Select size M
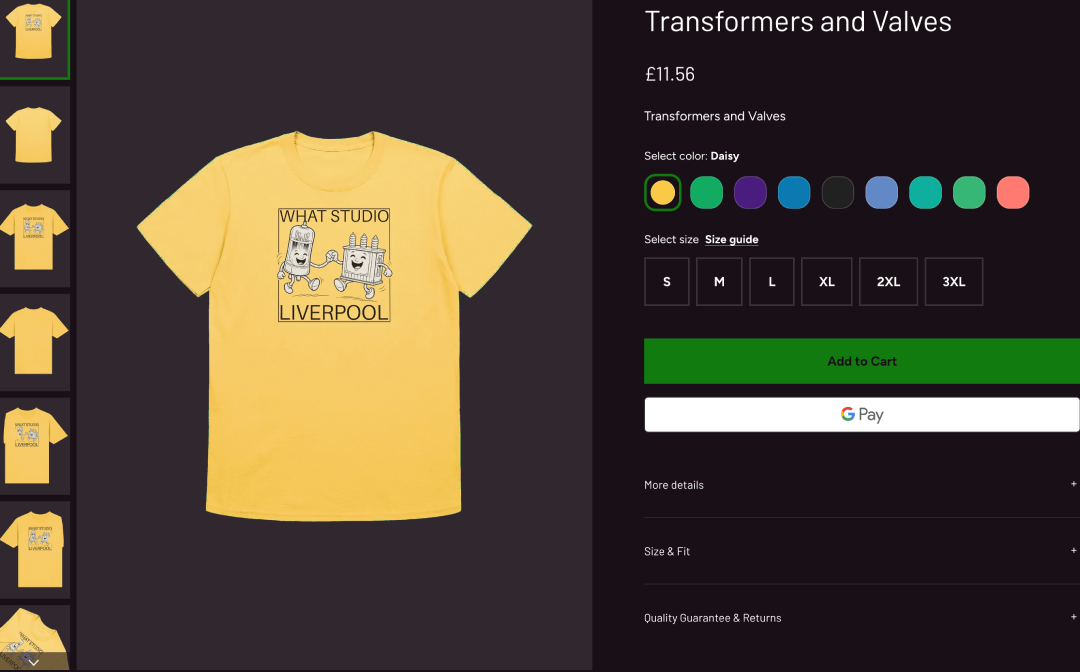The width and height of the screenshot is (1080, 672). (x=719, y=281)
